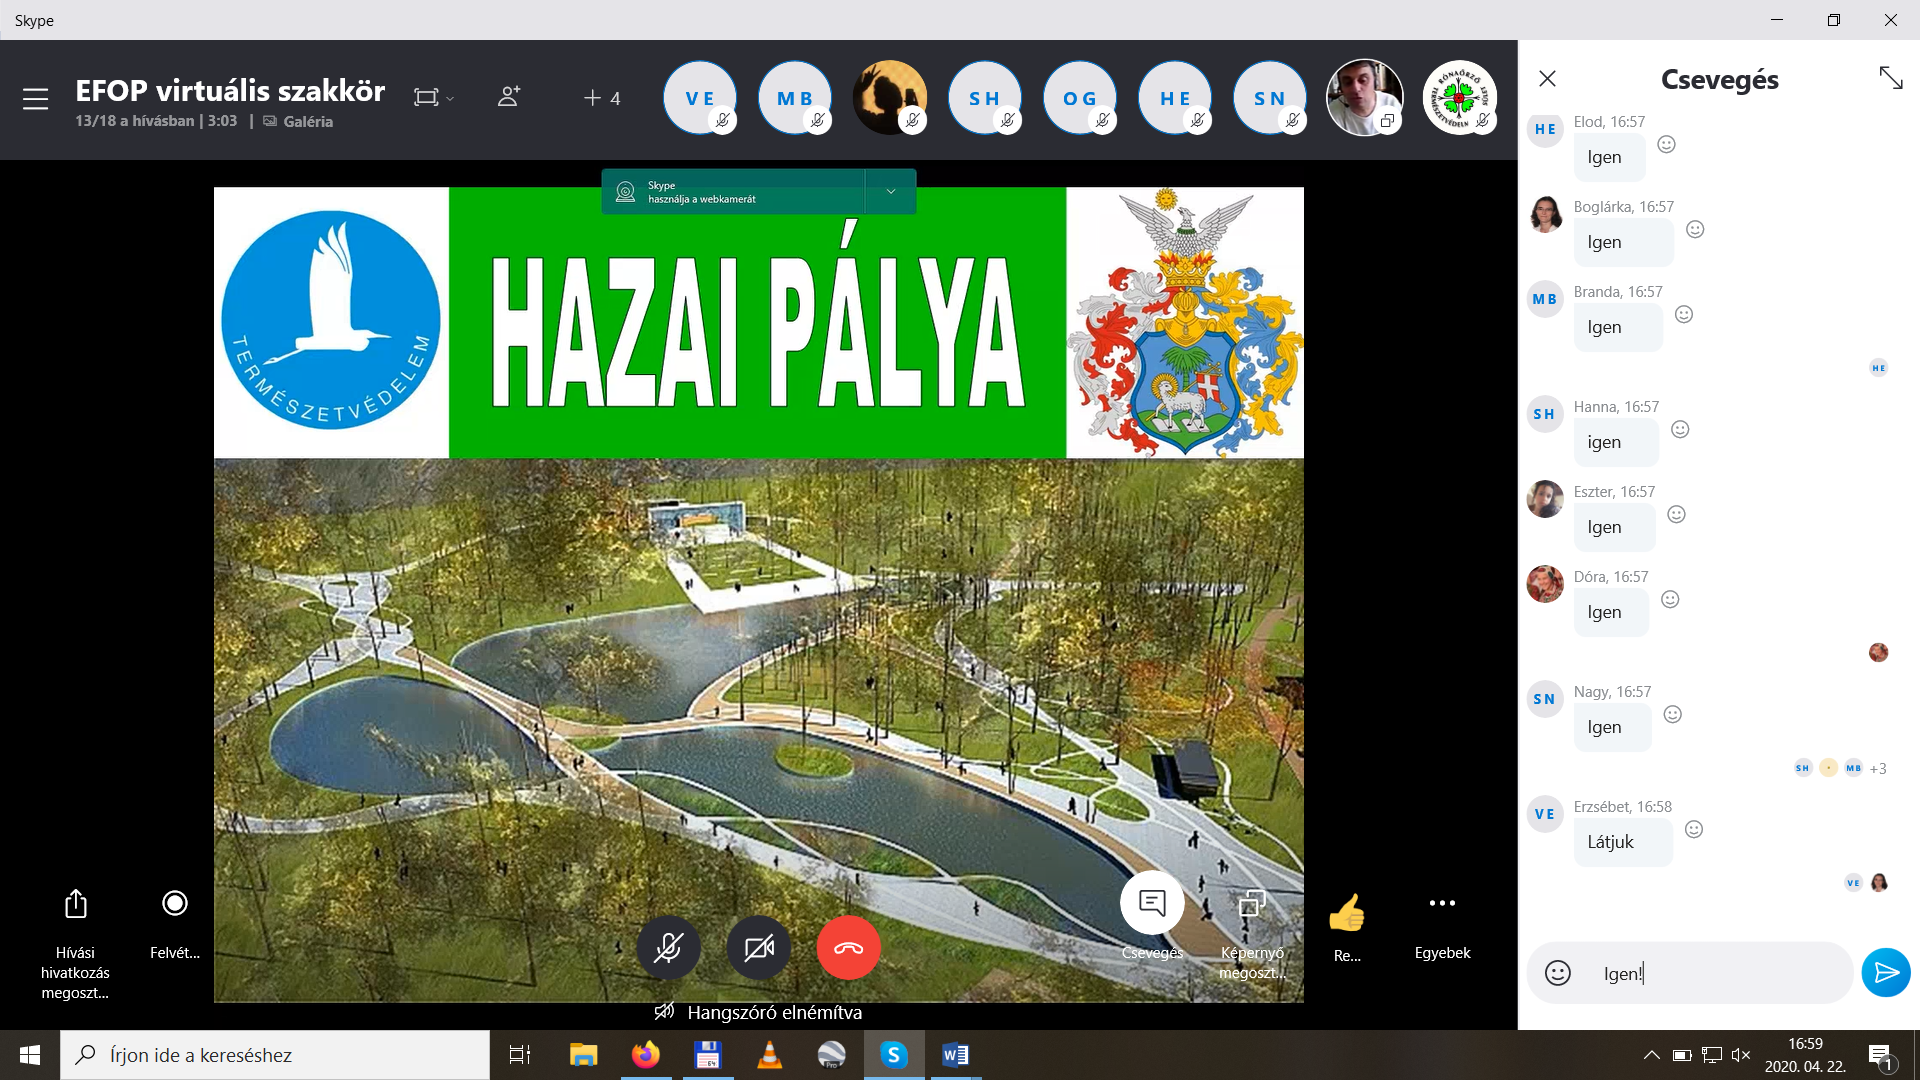View Boglárka's profile picture in chat
The width and height of the screenshot is (1920, 1080).
(x=1546, y=214)
